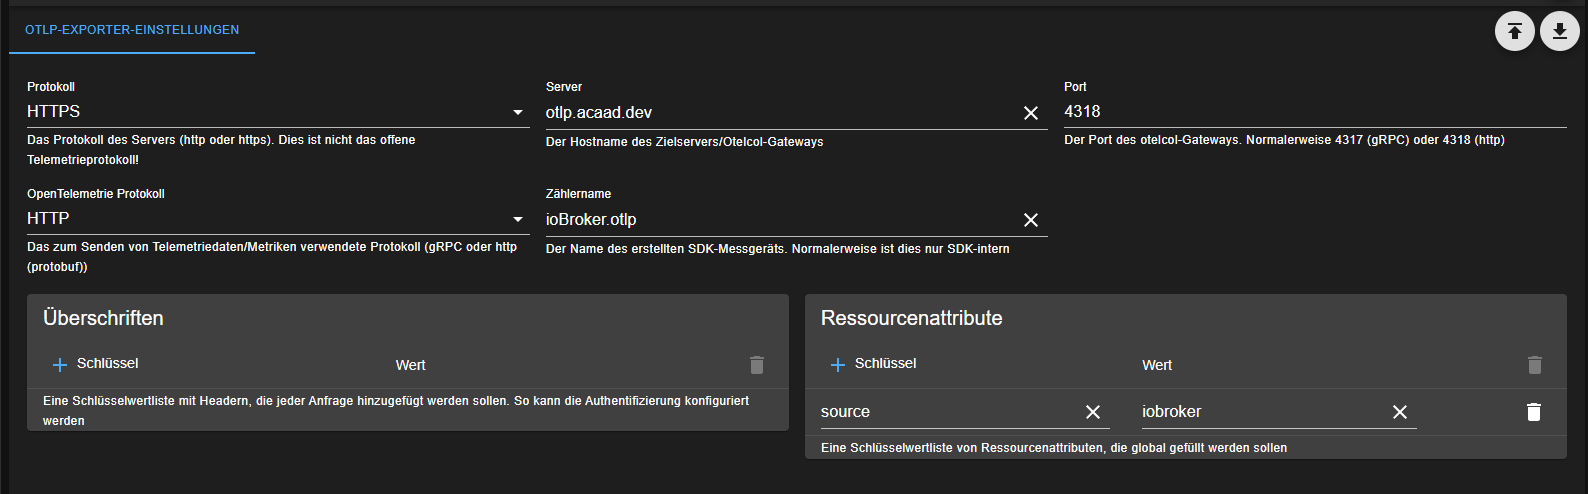Image resolution: width=1588 pixels, height=494 pixels.
Task: Click the Wert column header in Ressourcenattribute
Action: [x=1157, y=365]
